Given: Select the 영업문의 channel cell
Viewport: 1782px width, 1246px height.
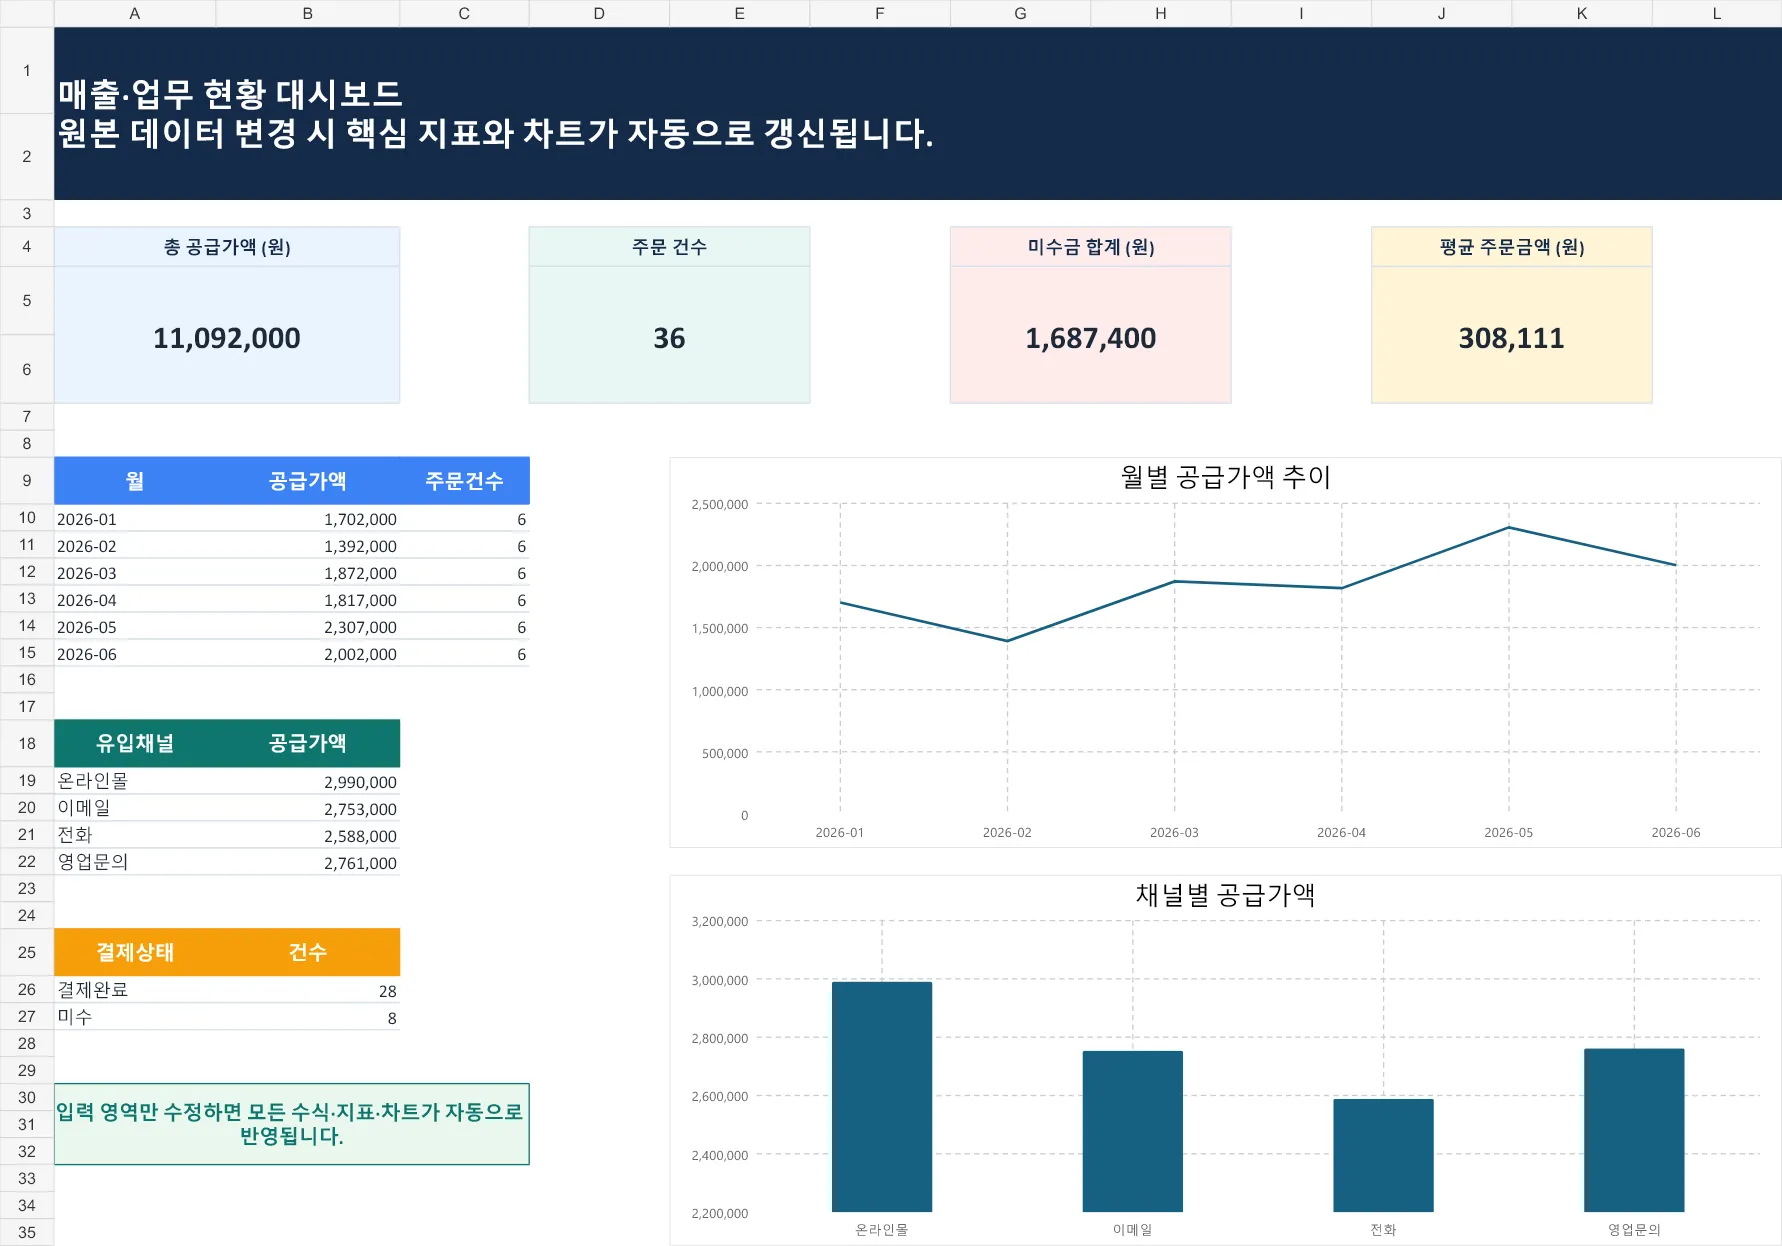Looking at the screenshot, I should click(x=135, y=862).
